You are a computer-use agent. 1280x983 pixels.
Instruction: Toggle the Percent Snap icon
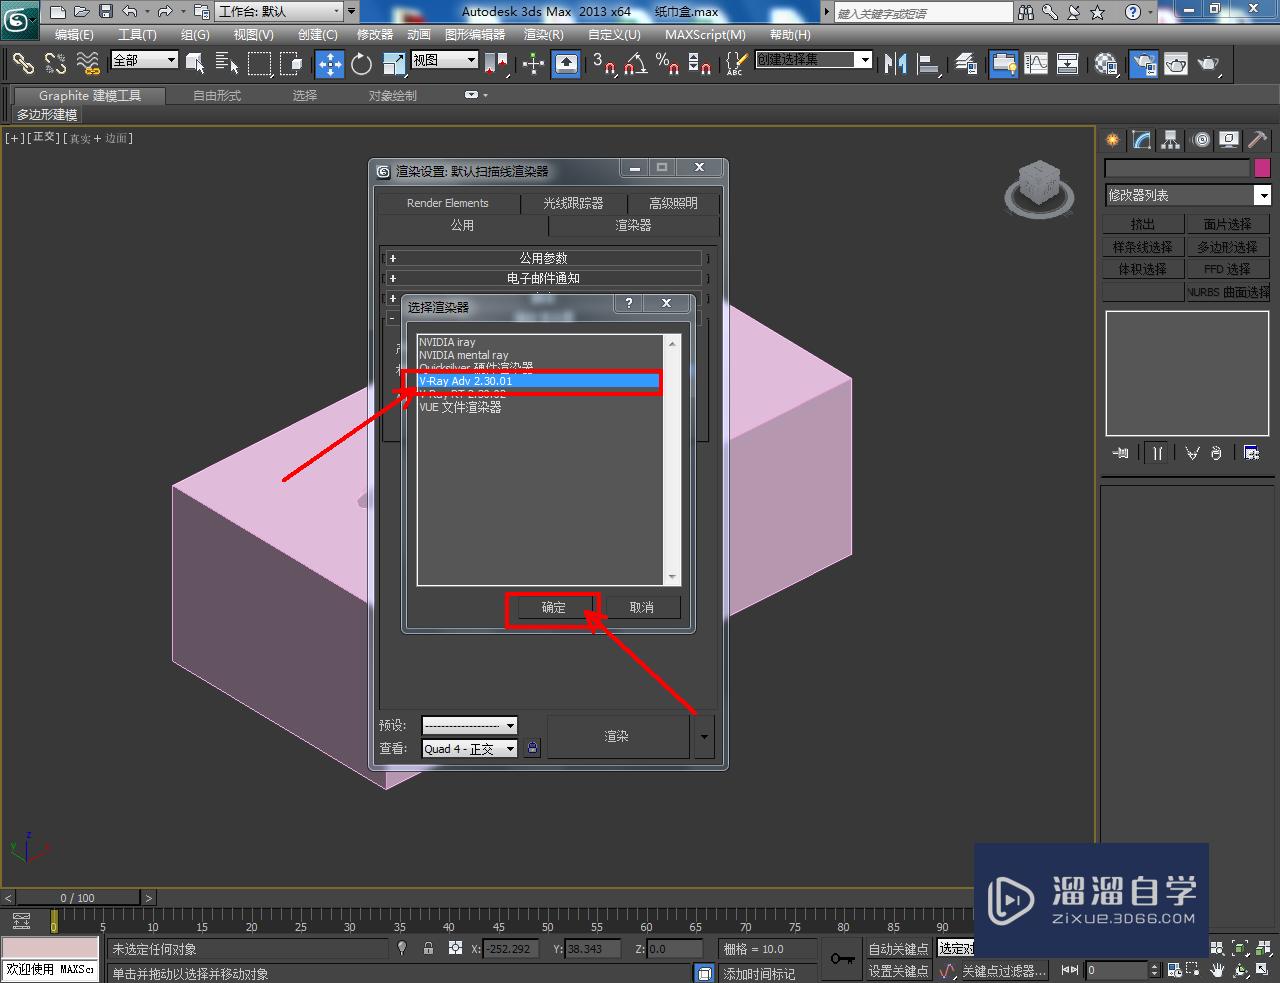[668, 64]
